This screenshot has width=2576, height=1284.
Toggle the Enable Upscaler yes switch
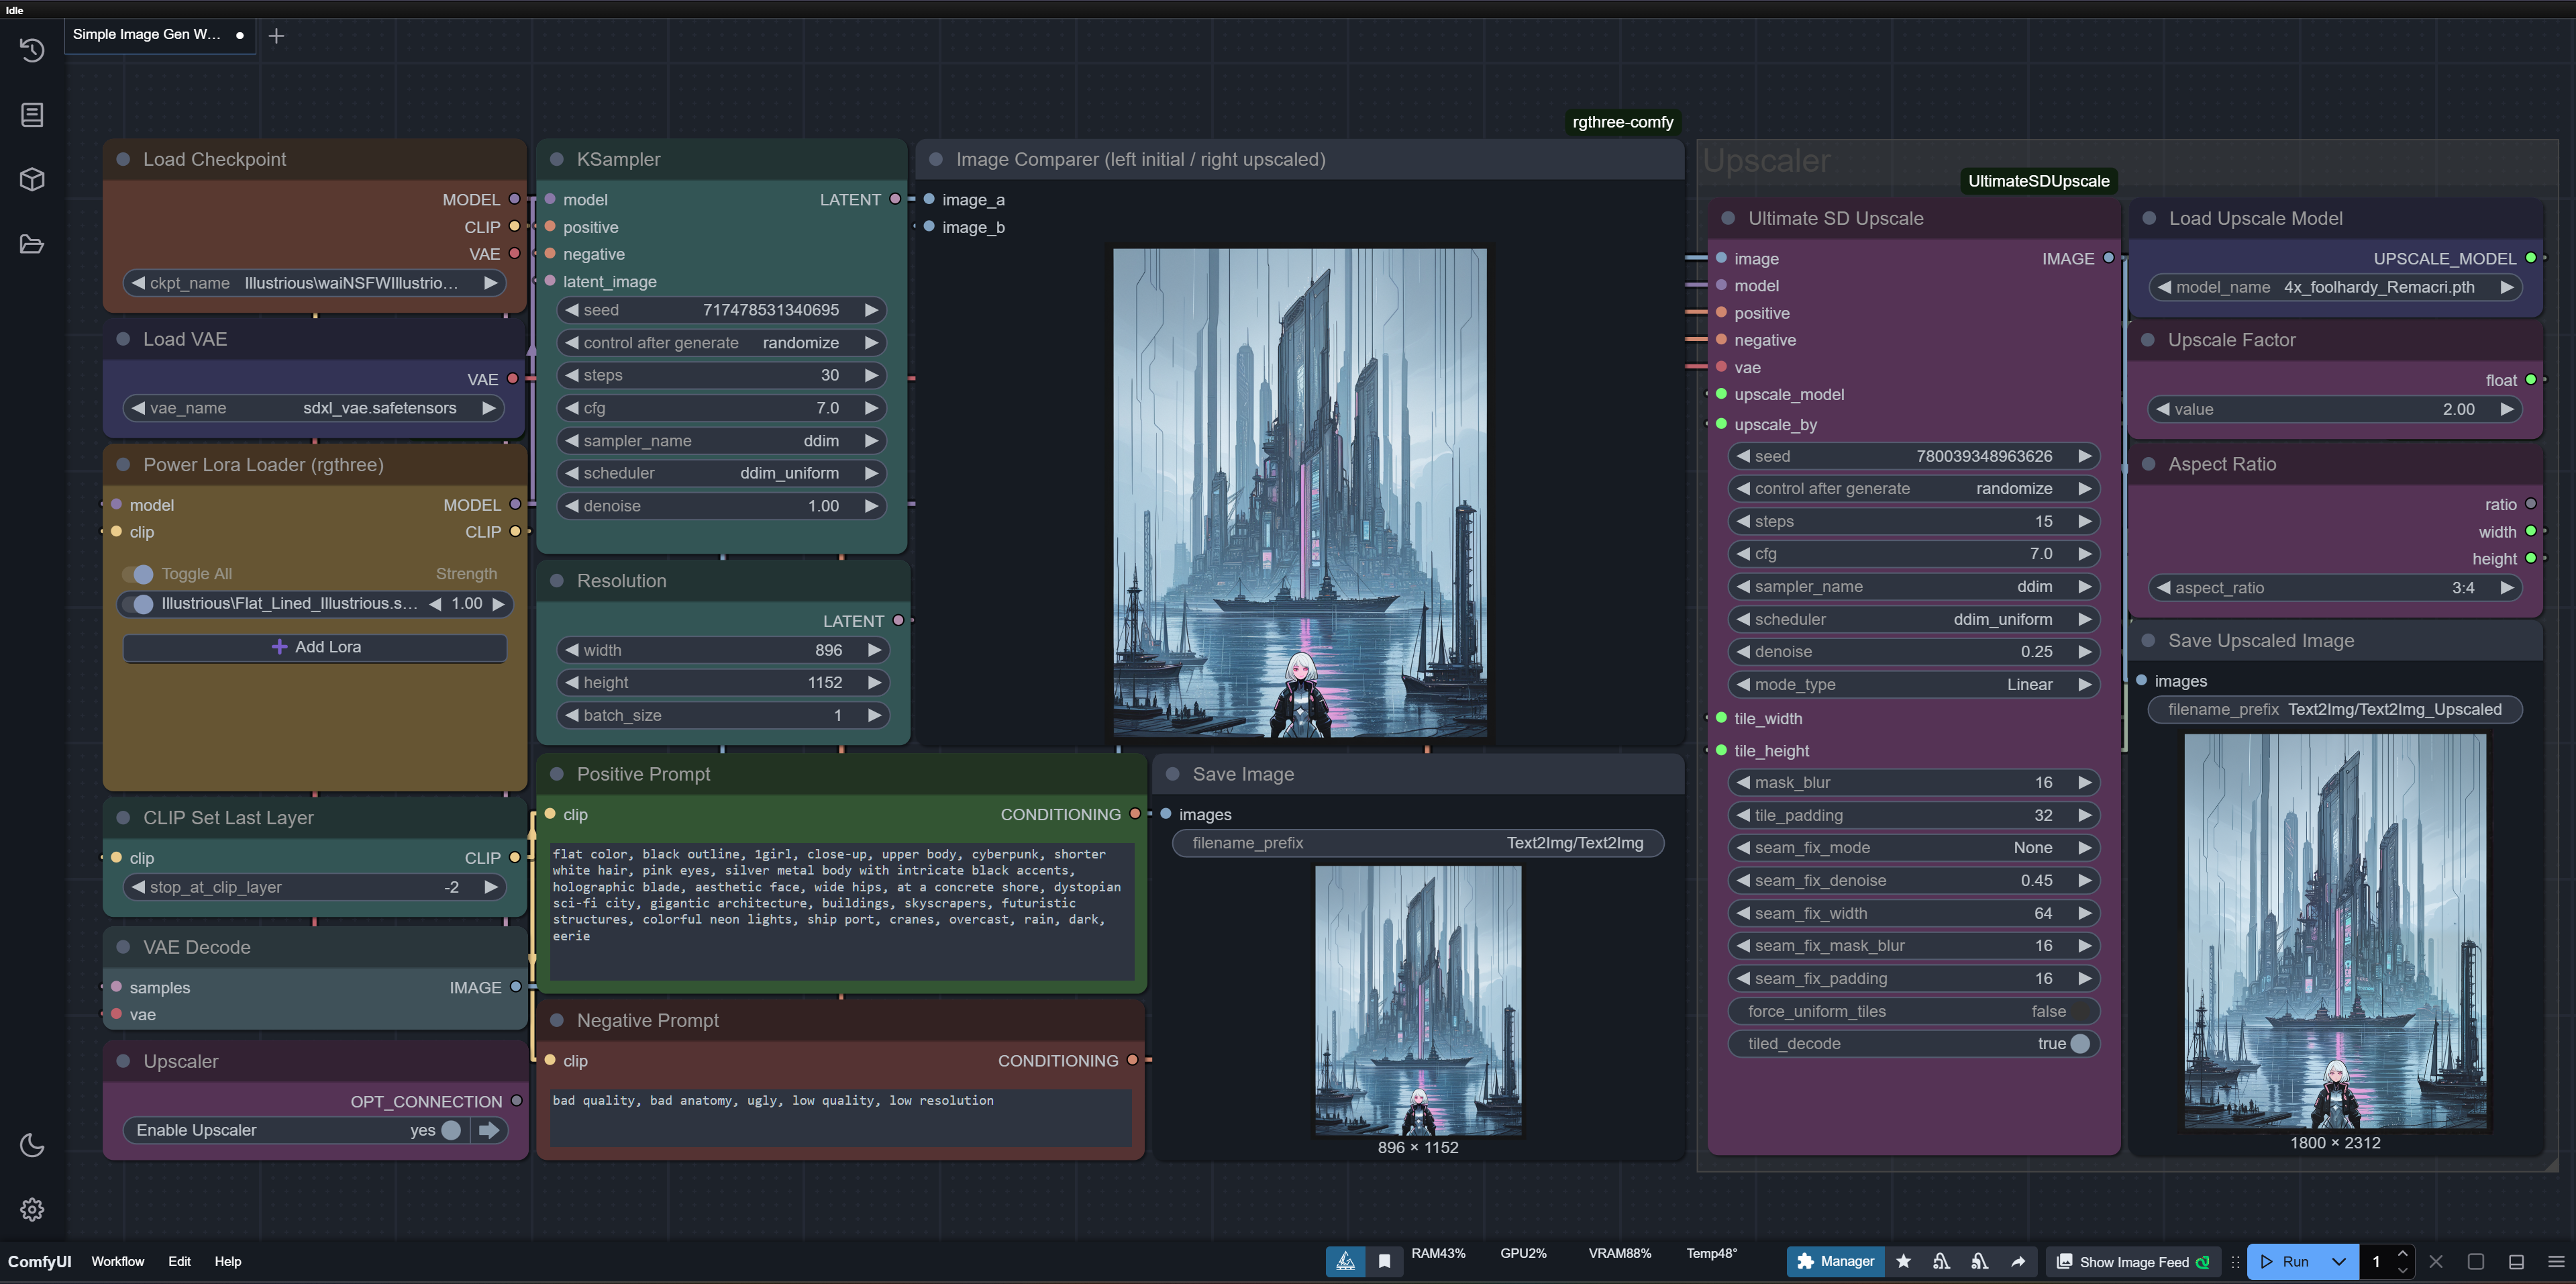[451, 1130]
